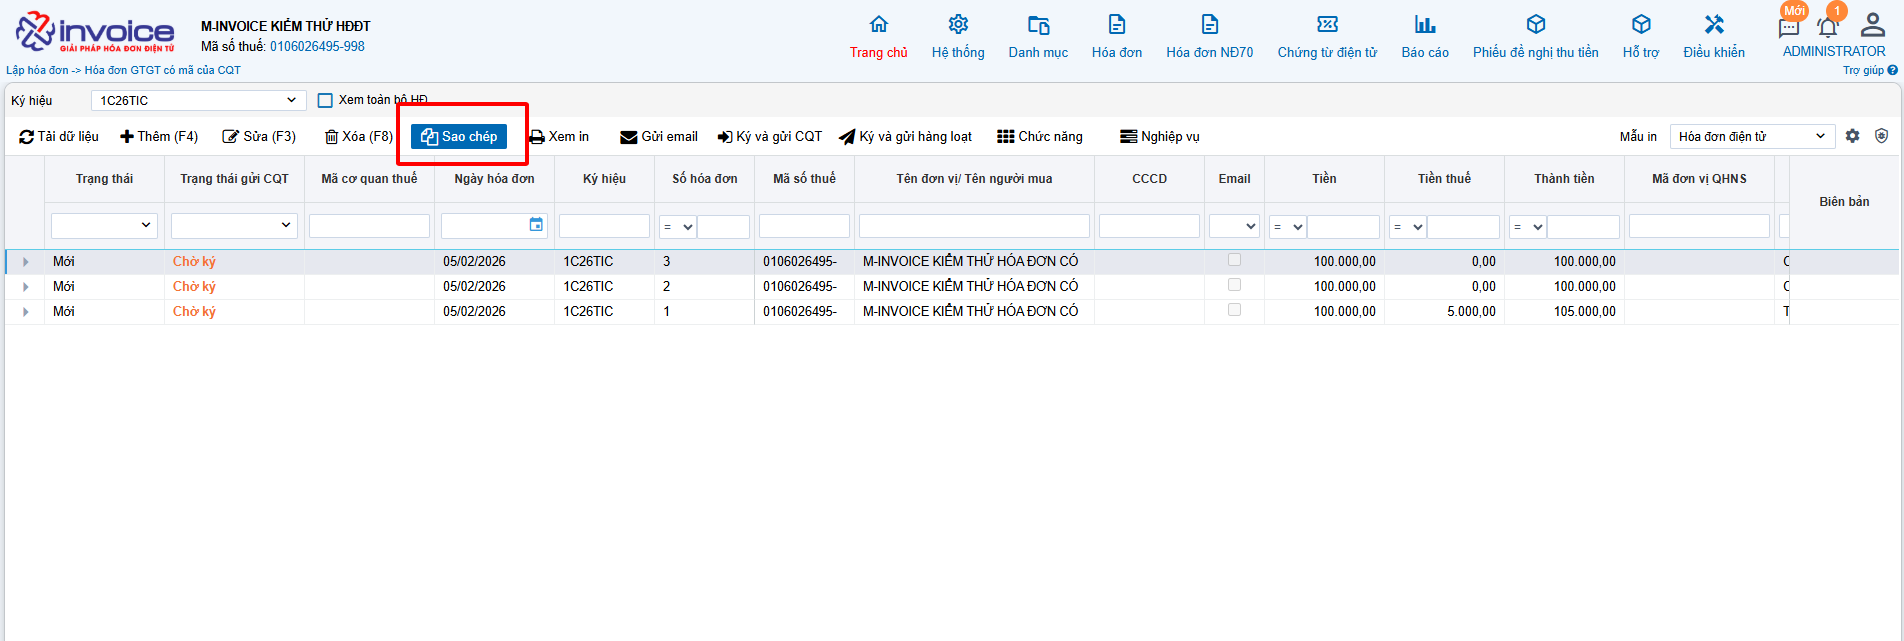Click the Ký và gửi CQT button
This screenshot has width=1904, height=641.
(x=769, y=137)
